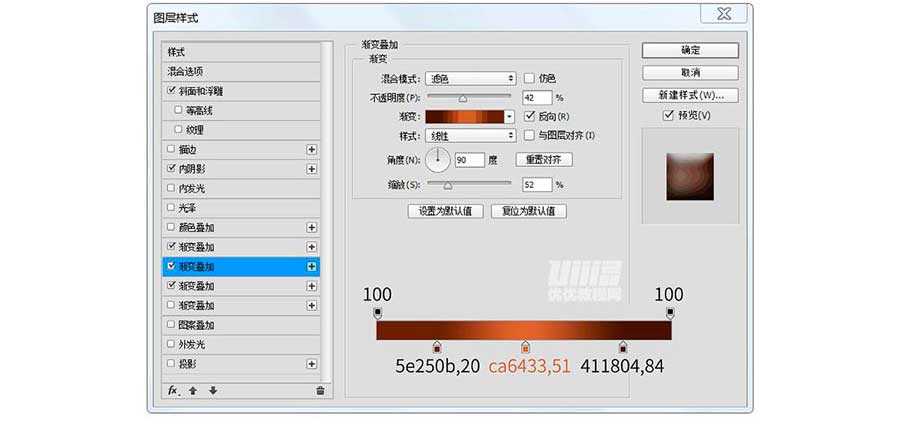
Task: Click the 确定 confirm button
Action: point(690,50)
